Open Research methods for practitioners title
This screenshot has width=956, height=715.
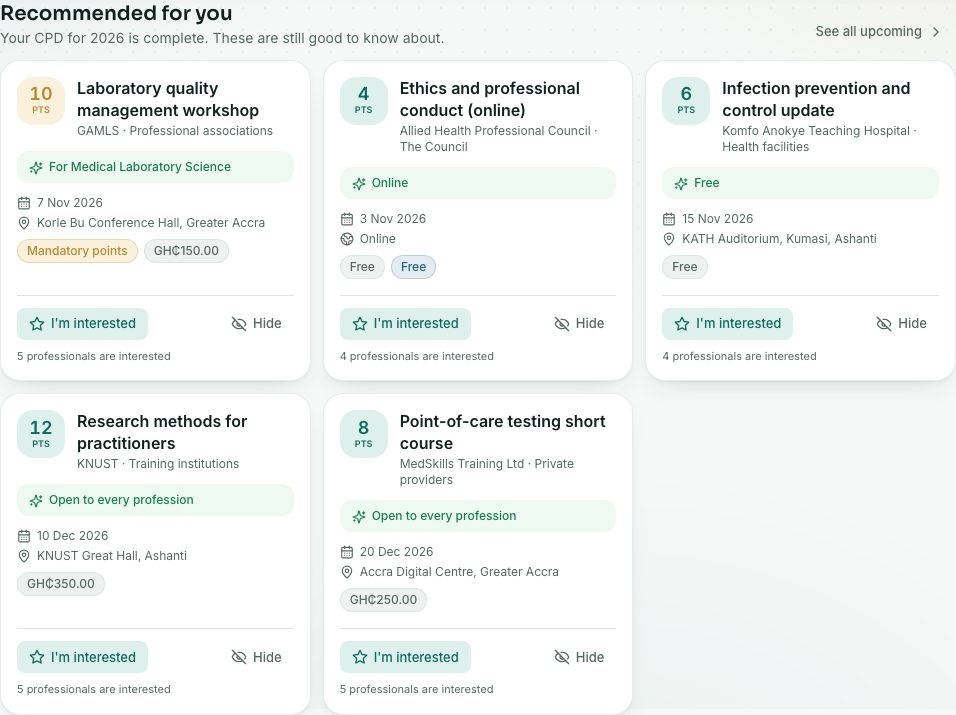[162, 432]
